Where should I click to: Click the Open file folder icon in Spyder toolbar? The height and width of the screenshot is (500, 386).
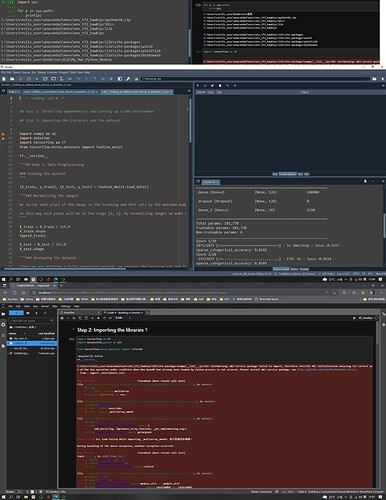(x=12, y=79)
